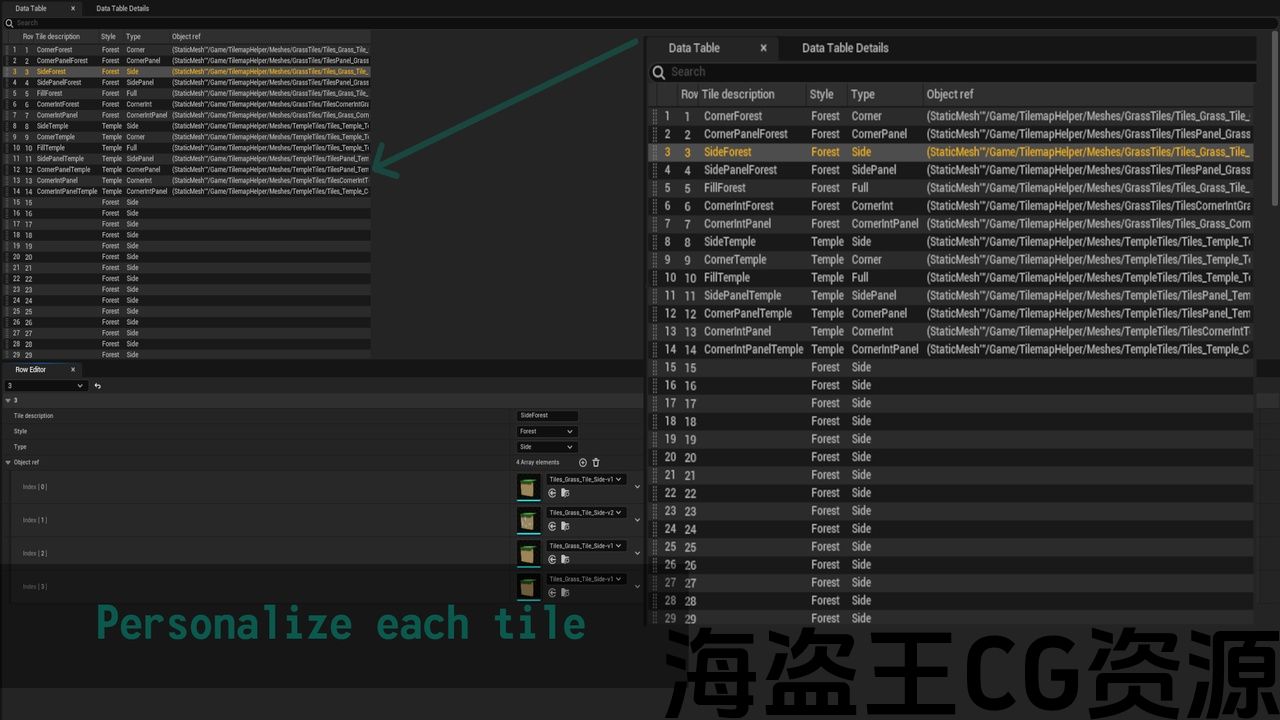Click the Tile description field containing SideForest

tap(547, 416)
